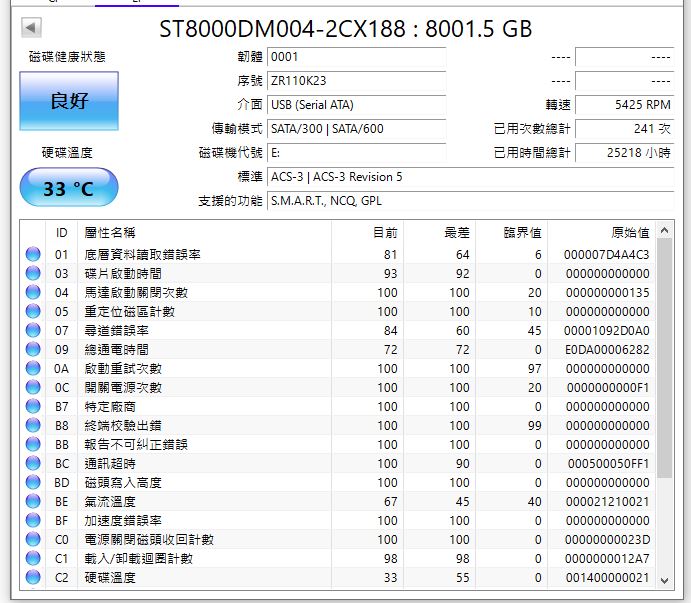Click the status orb for attribute BD
The width and height of the screenshot is (691, 603).
pyautogui.click(x=33, y=482)
